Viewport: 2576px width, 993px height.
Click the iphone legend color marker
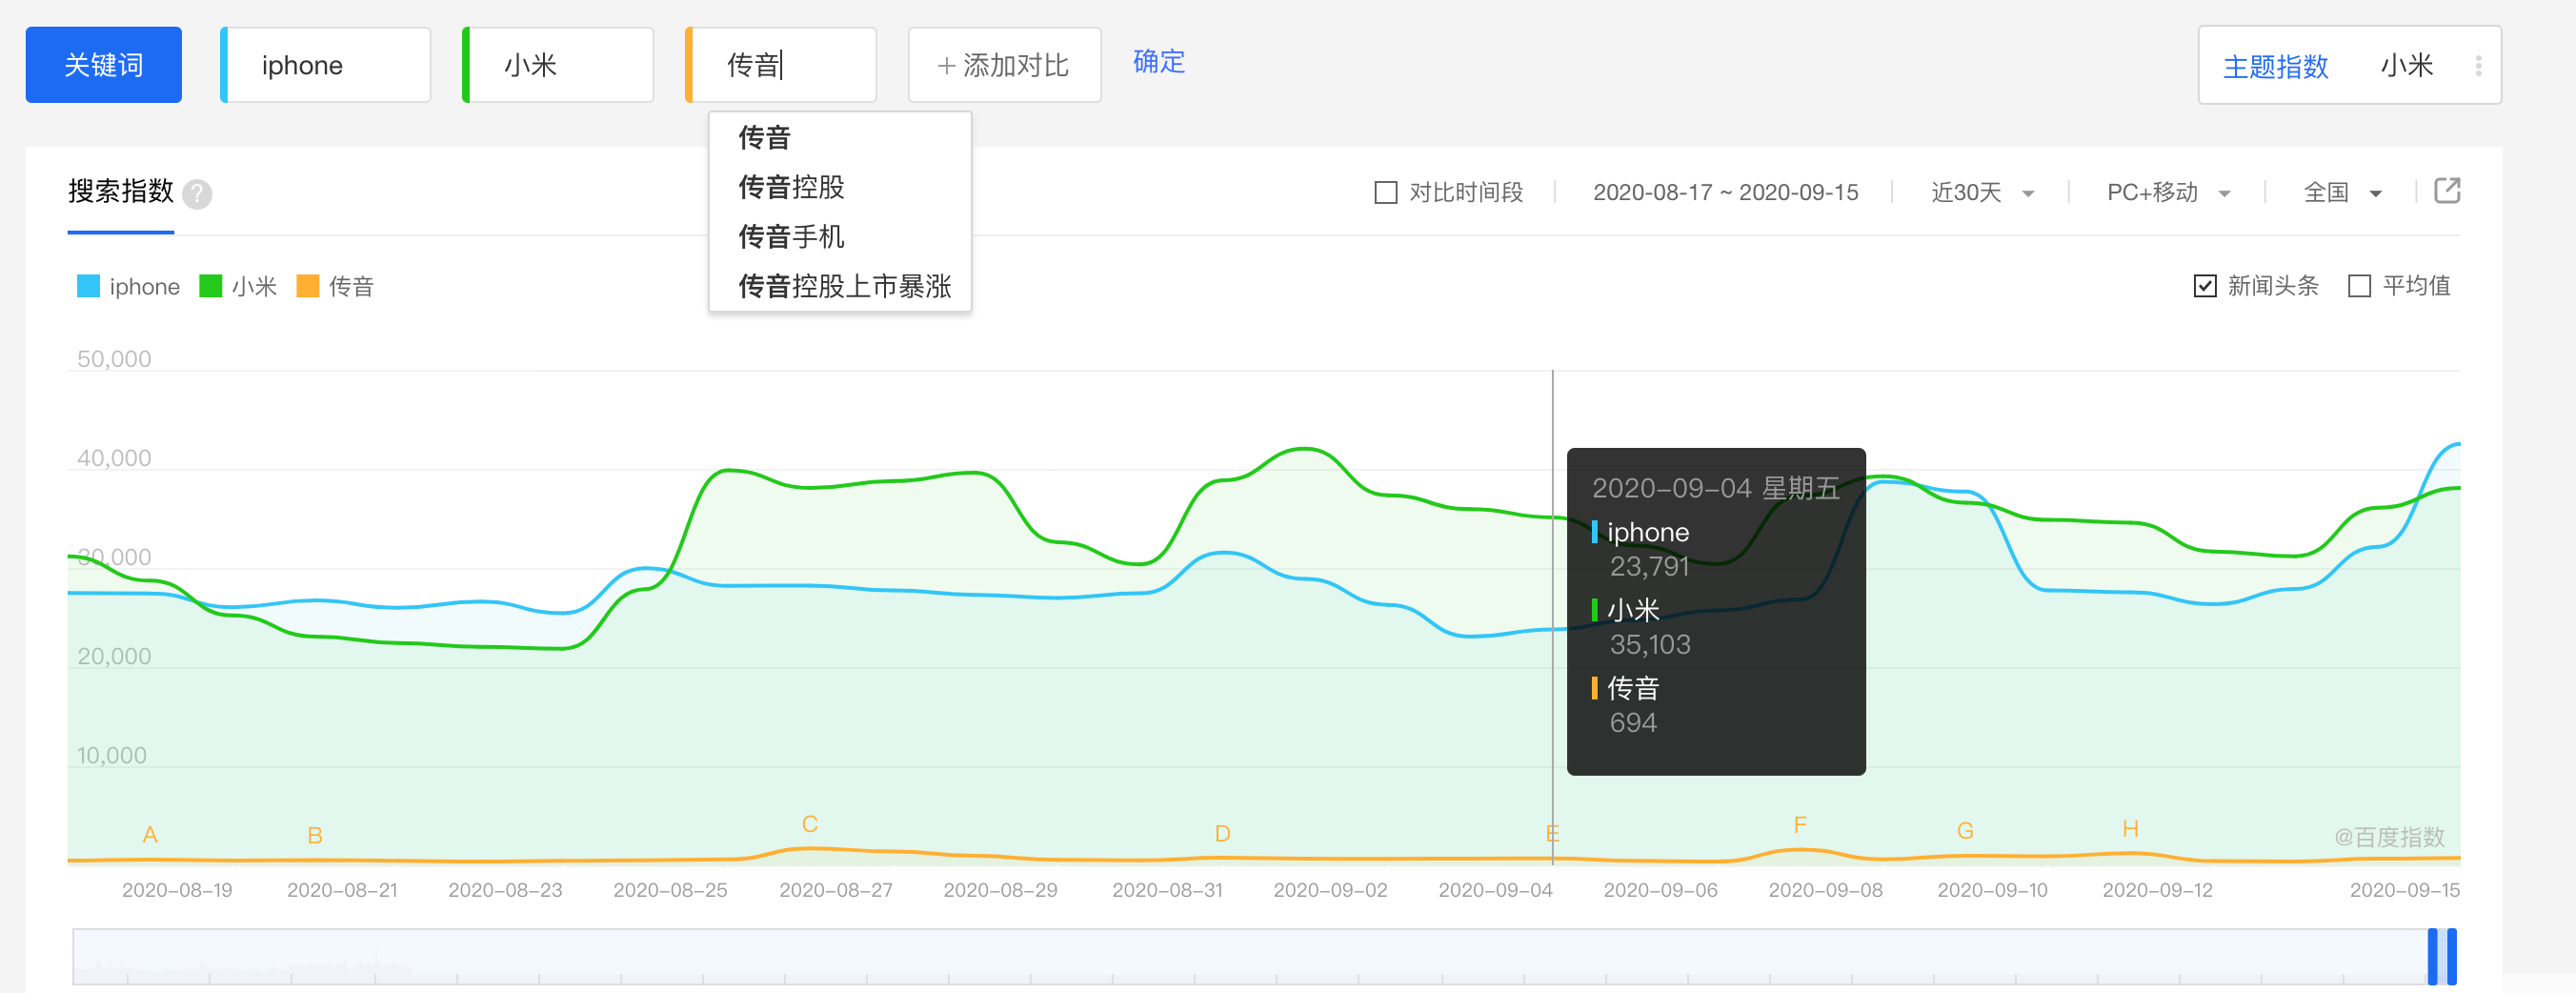(88, 286)
